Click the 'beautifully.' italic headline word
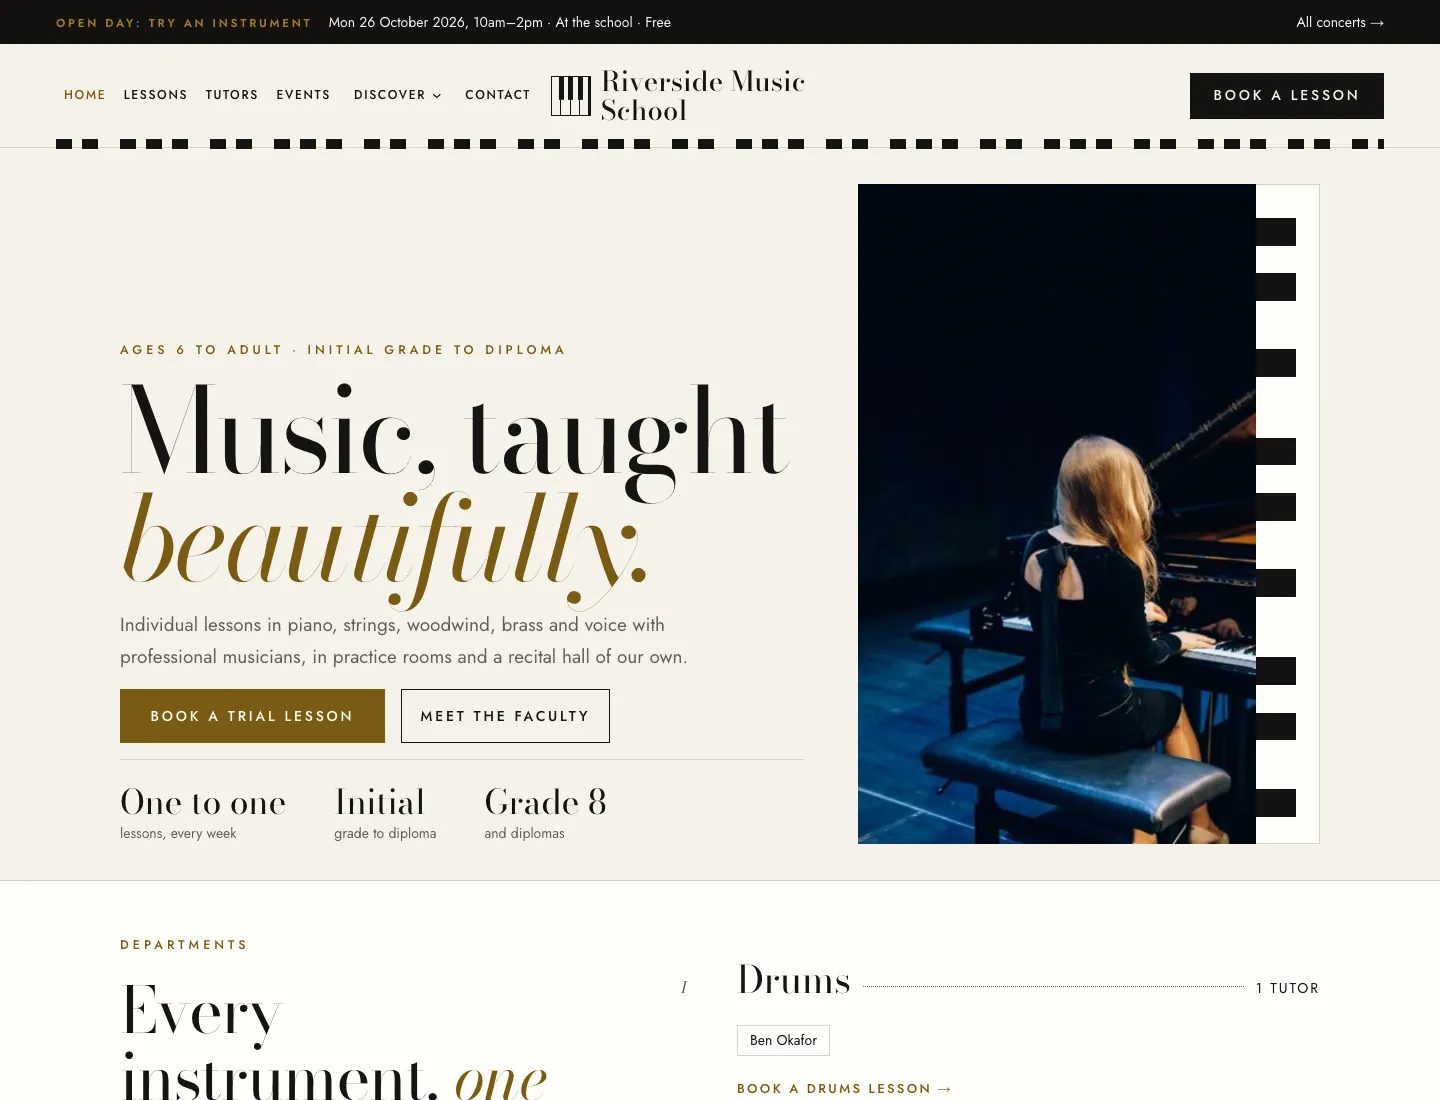Viewport: 1440px width, 1100px height. (385, 548)
